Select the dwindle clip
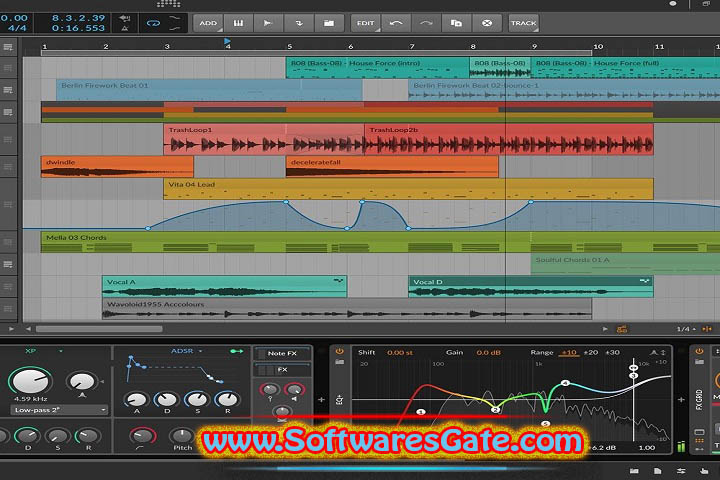This screenshot has height=480, width=720. click(117, 167)
